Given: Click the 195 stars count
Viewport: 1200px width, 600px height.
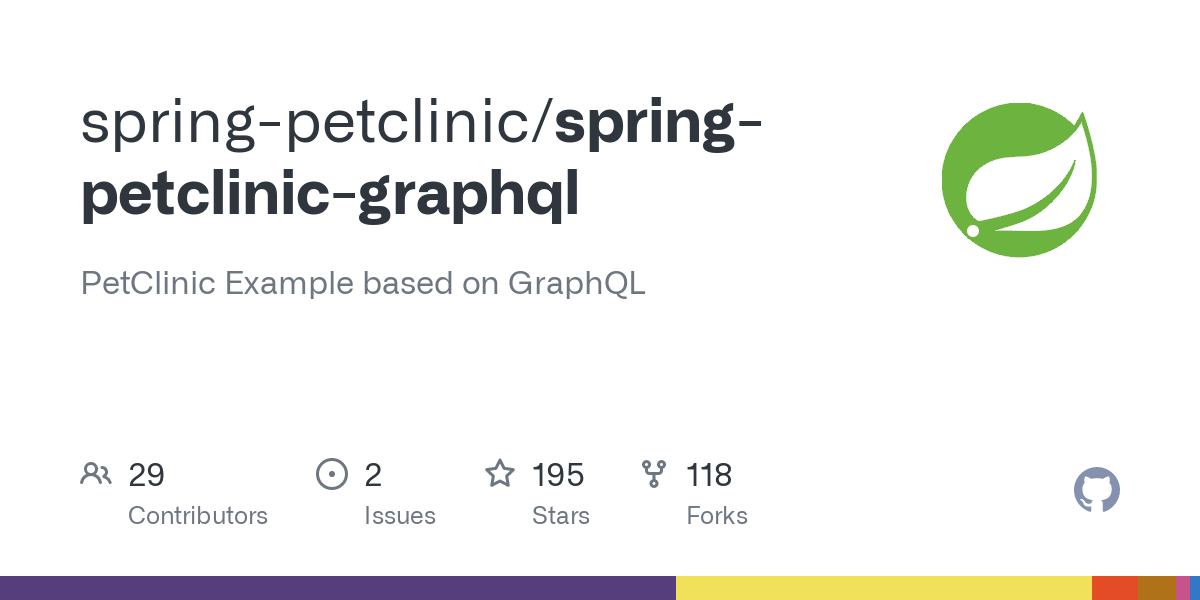Looking at the screenshot, I should click(x=558, y=475).
